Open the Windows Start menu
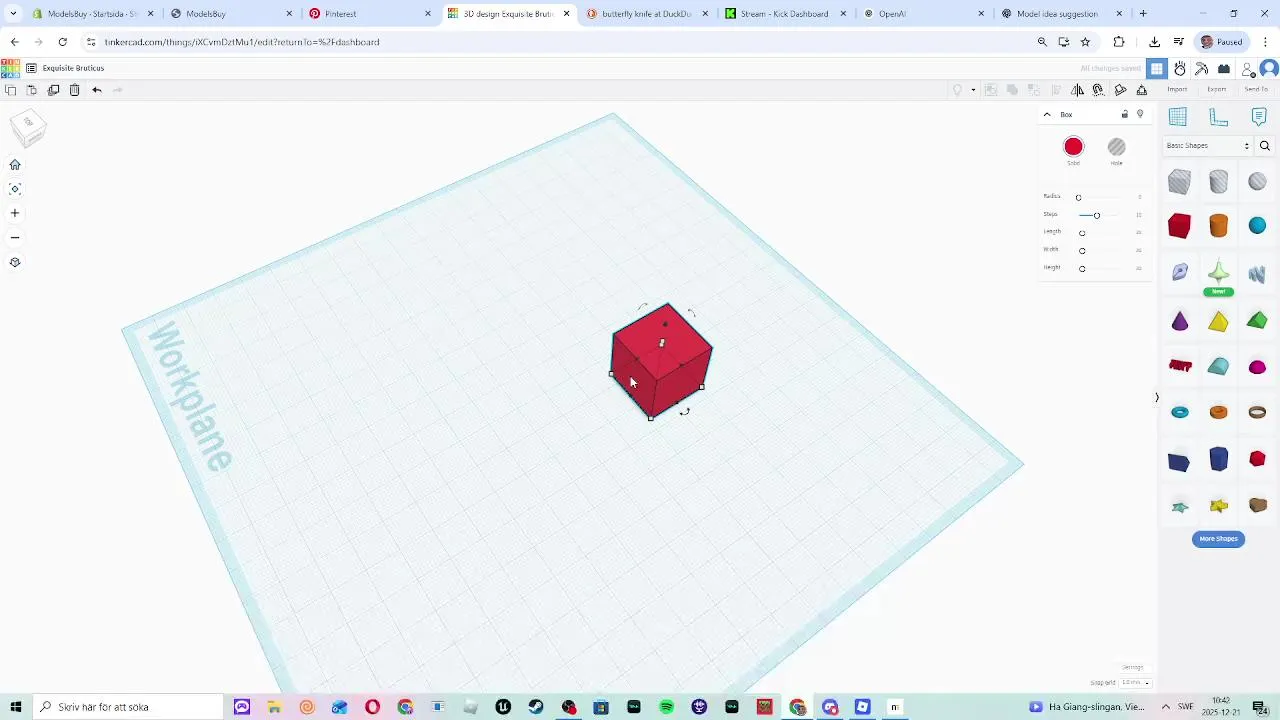Screen dimensions: 1280x720 (16, 707)
